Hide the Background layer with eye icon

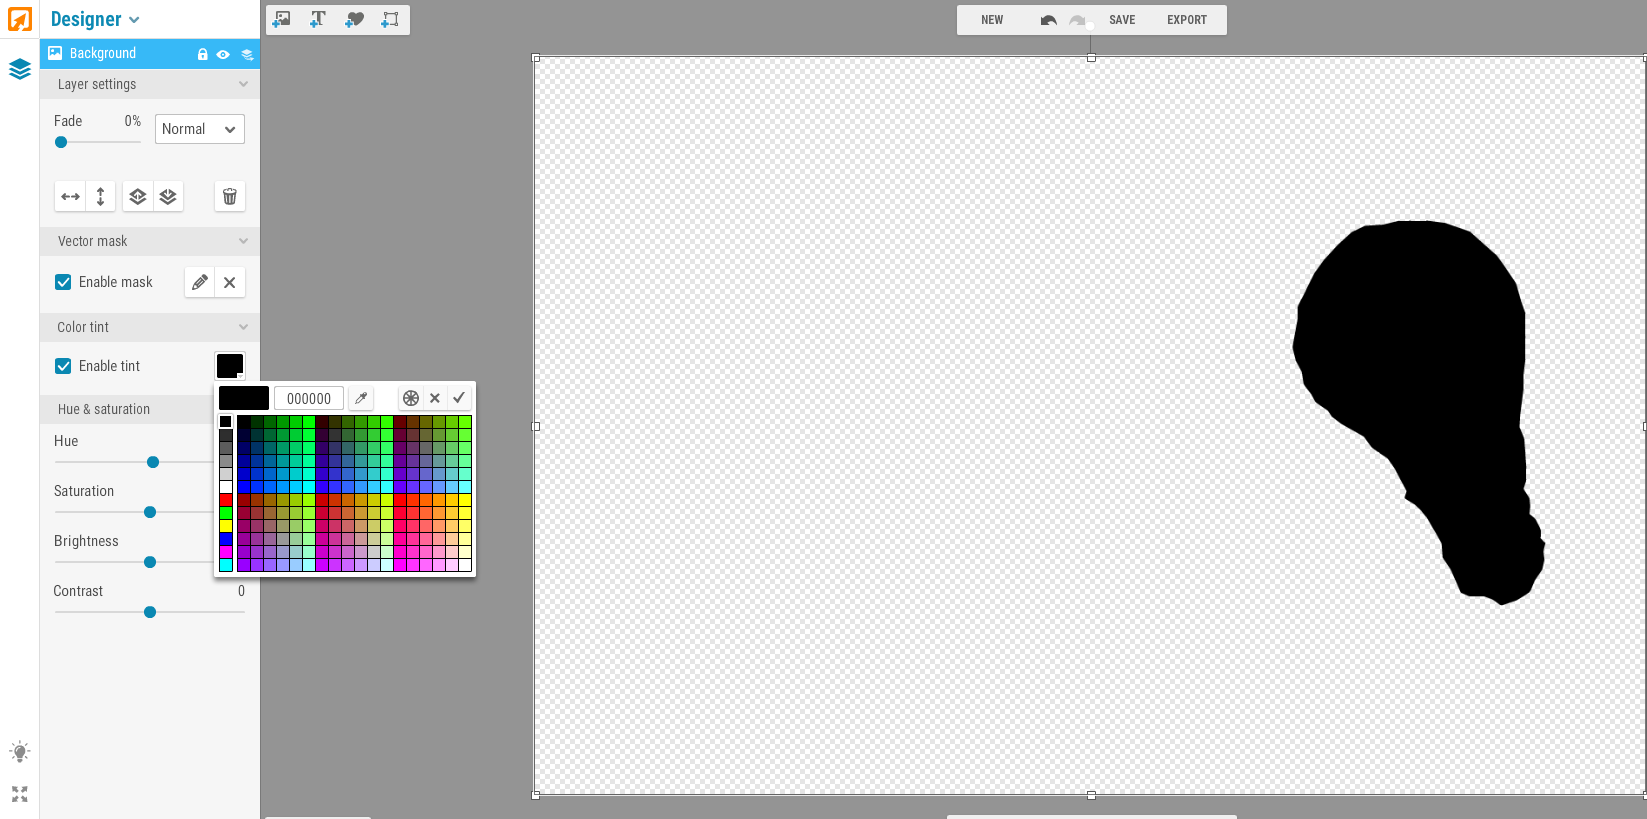(223, 54)
